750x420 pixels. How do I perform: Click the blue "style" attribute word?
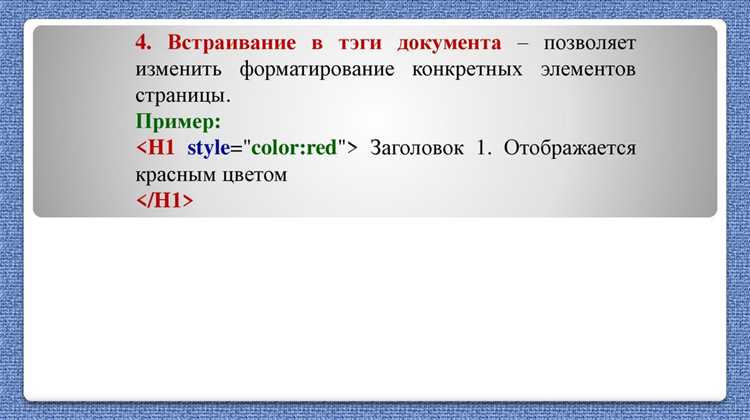(x=209, y=148)
